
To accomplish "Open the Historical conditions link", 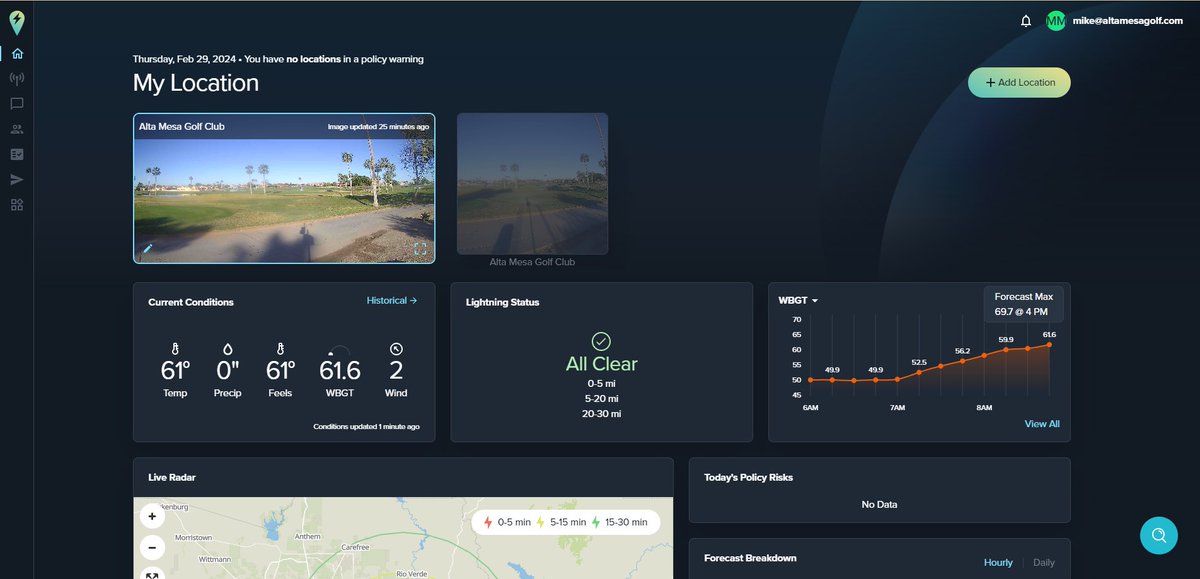I will coord(392,300).
